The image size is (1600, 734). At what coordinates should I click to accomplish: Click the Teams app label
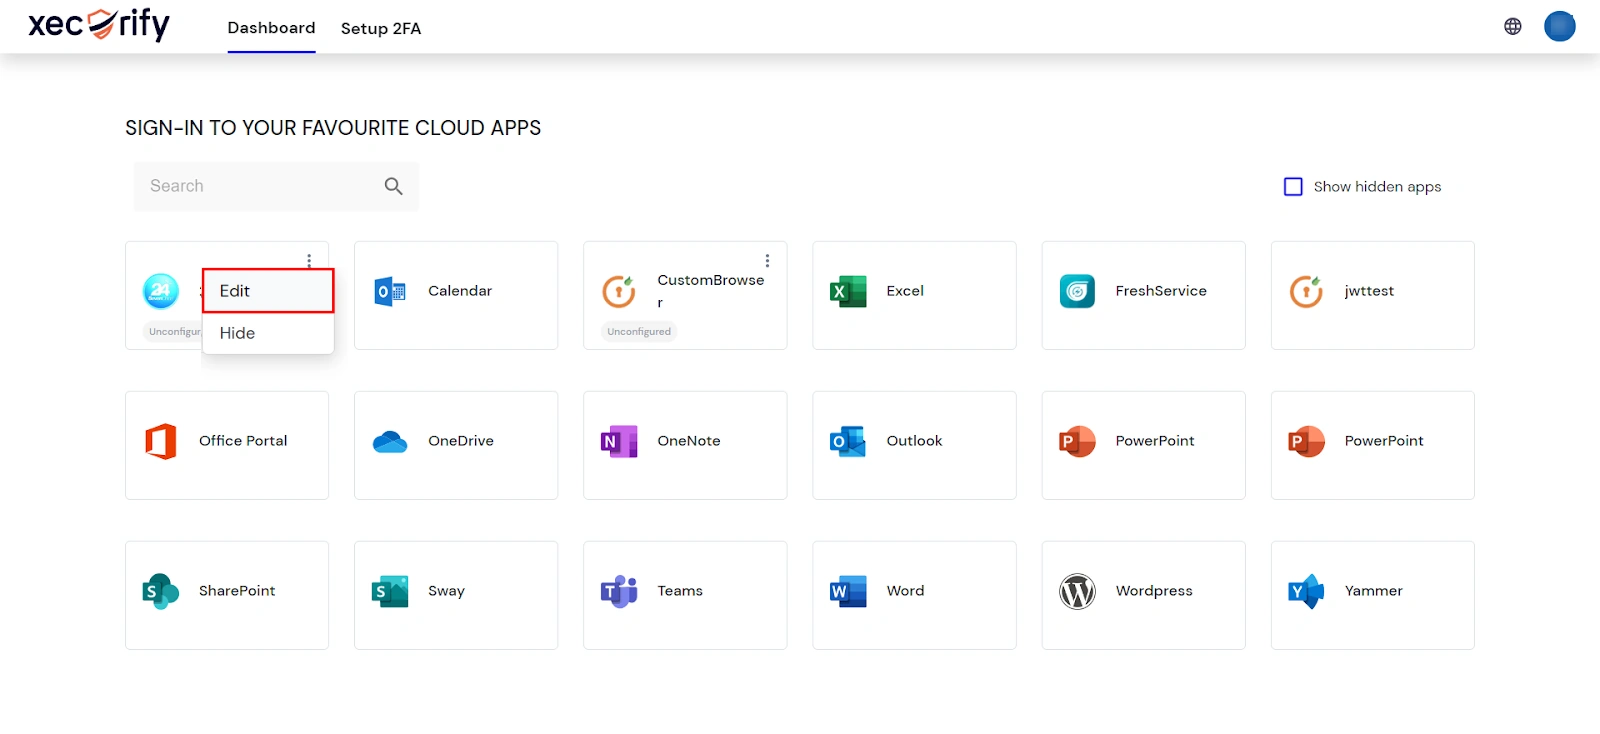pos(680,591)
